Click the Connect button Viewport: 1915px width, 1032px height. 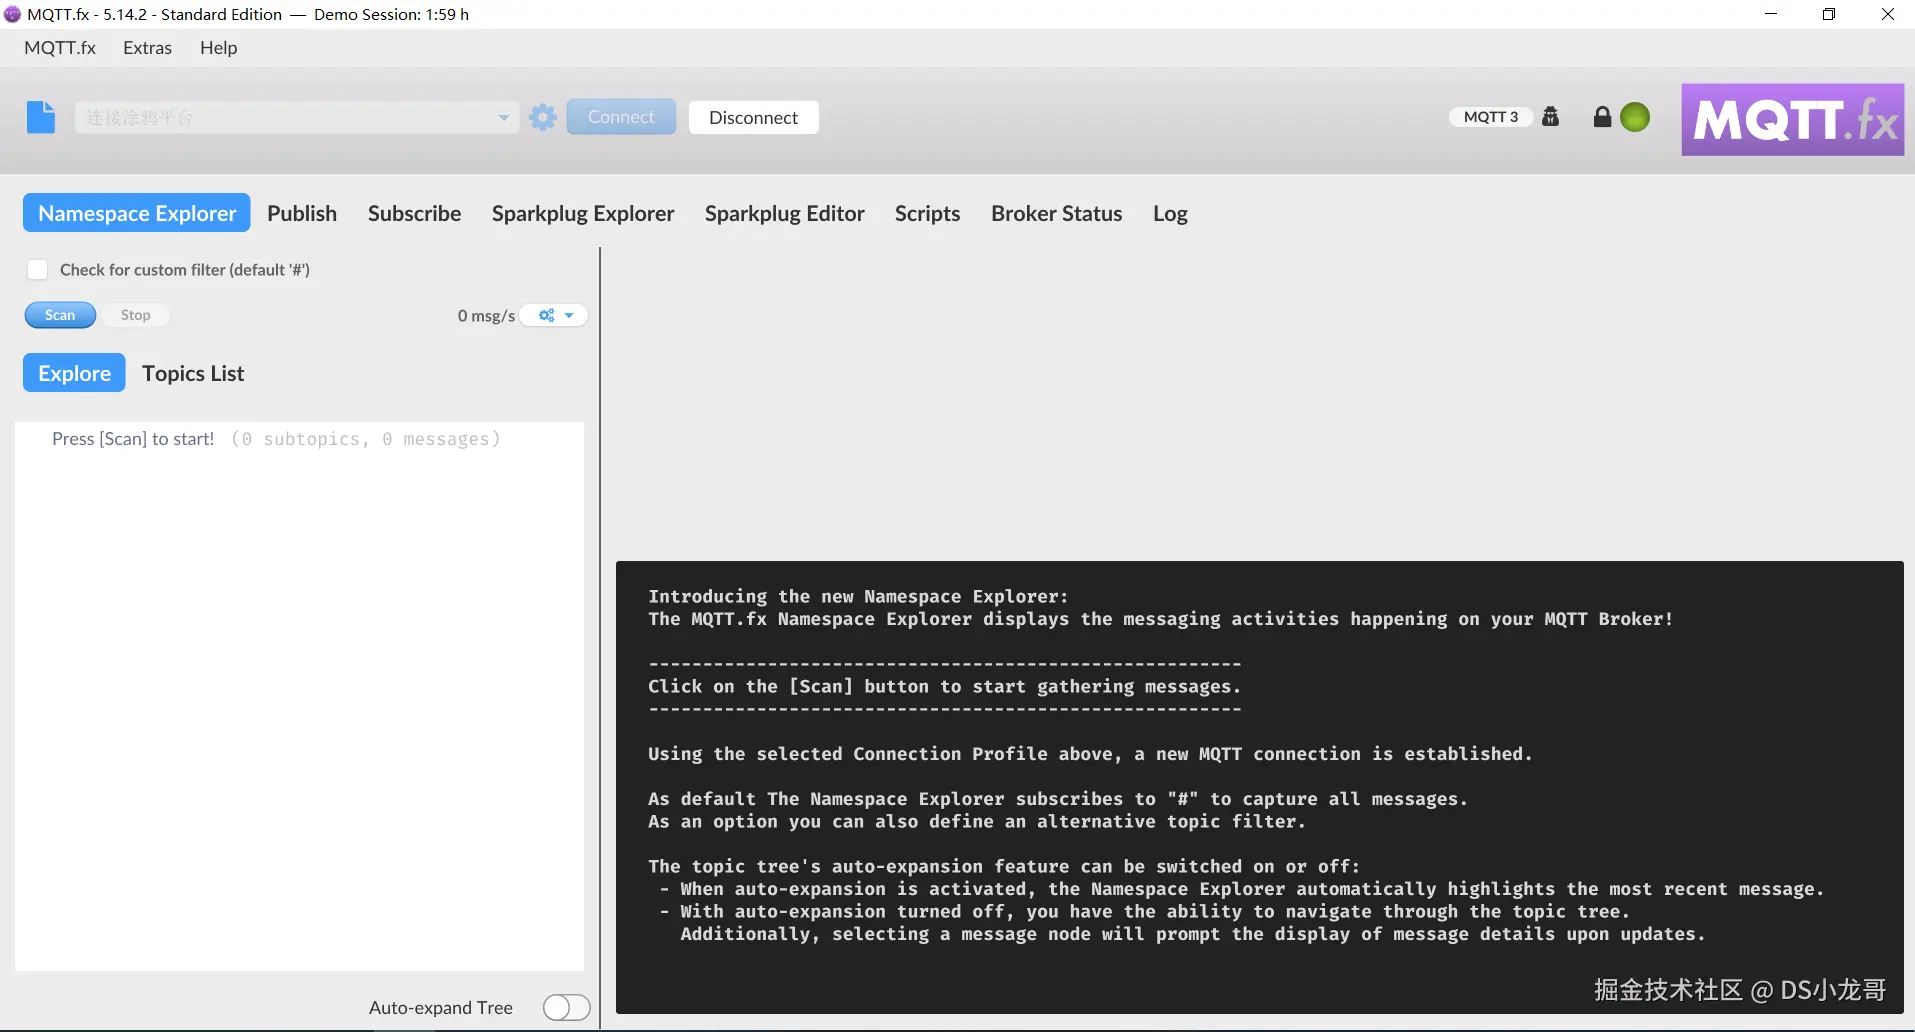tap(621, 117)
